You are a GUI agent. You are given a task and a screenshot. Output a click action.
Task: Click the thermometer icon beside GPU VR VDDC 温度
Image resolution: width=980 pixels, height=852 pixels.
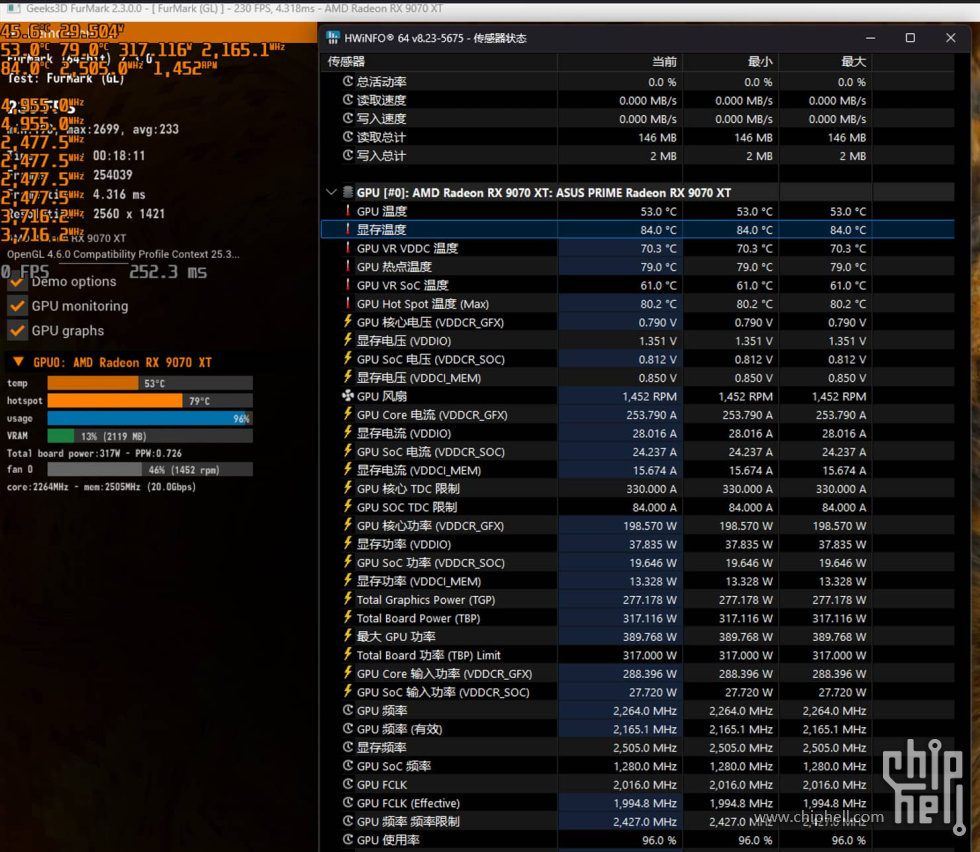tap(348, 248)
